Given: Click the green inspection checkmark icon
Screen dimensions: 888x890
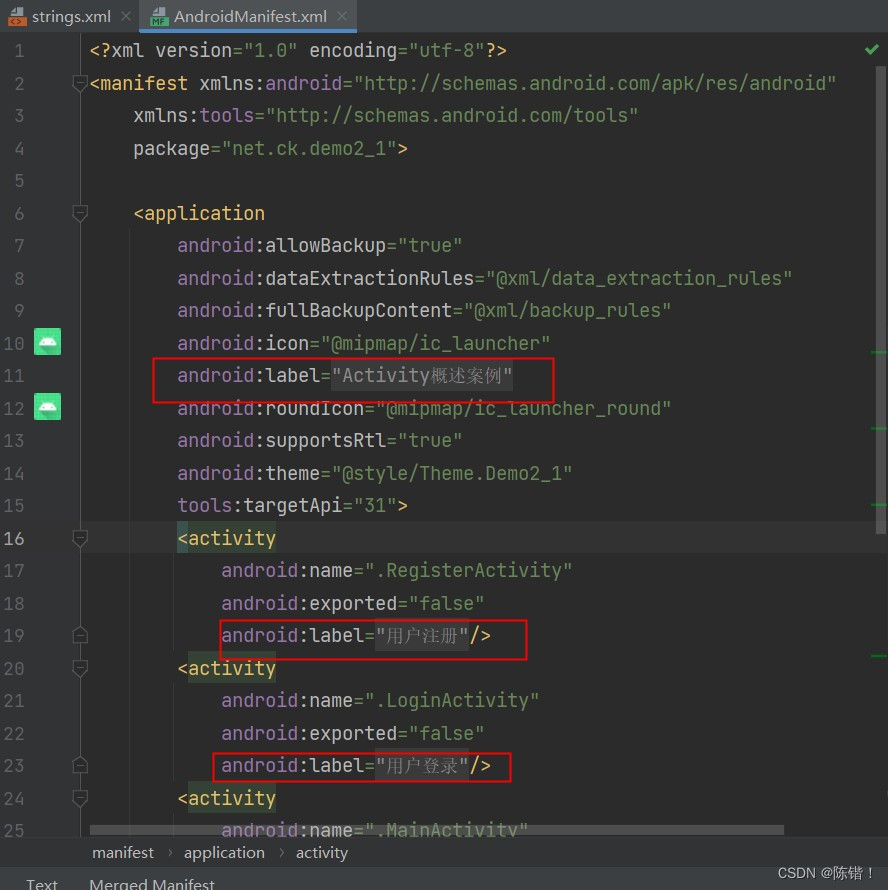Looking at the screenshot, I should (x=872, y=50).
